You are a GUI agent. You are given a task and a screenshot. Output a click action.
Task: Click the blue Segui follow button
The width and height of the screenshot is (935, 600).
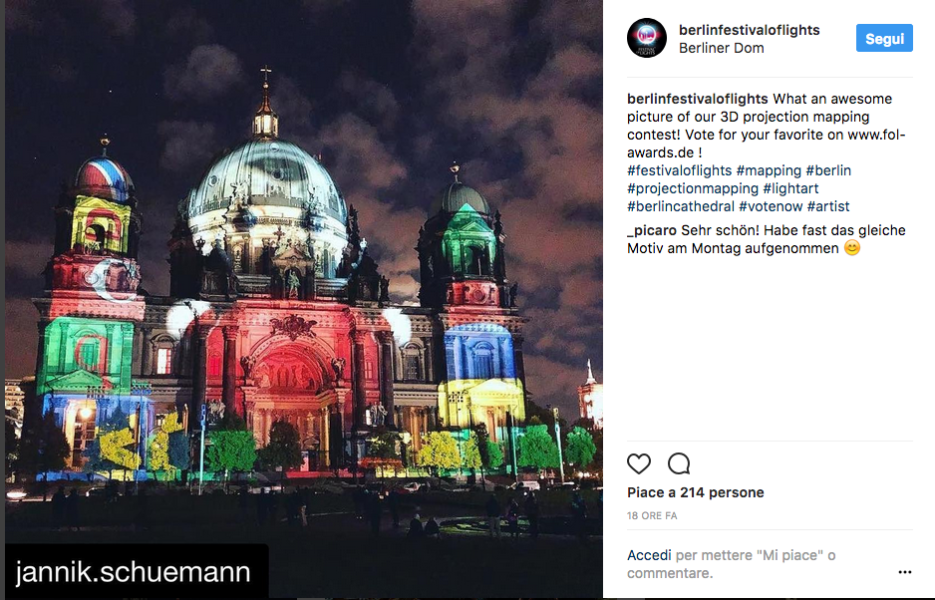884,38
